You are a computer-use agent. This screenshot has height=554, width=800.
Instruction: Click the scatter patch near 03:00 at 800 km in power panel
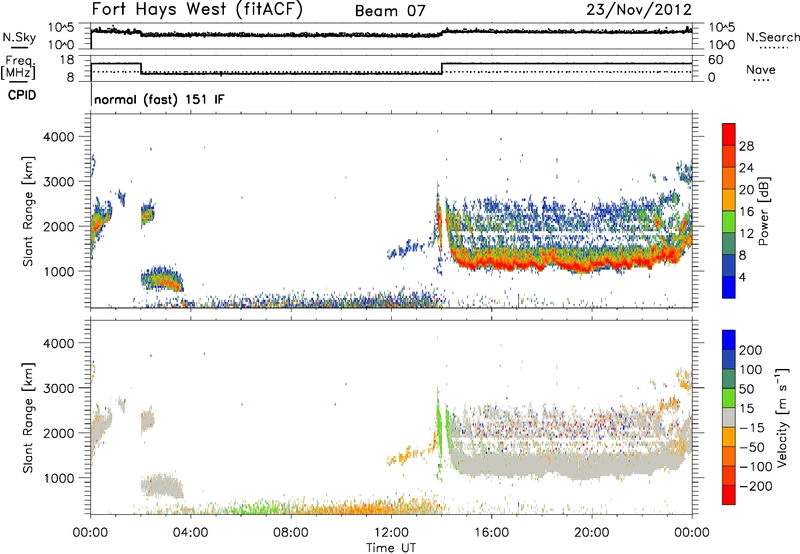162,280
